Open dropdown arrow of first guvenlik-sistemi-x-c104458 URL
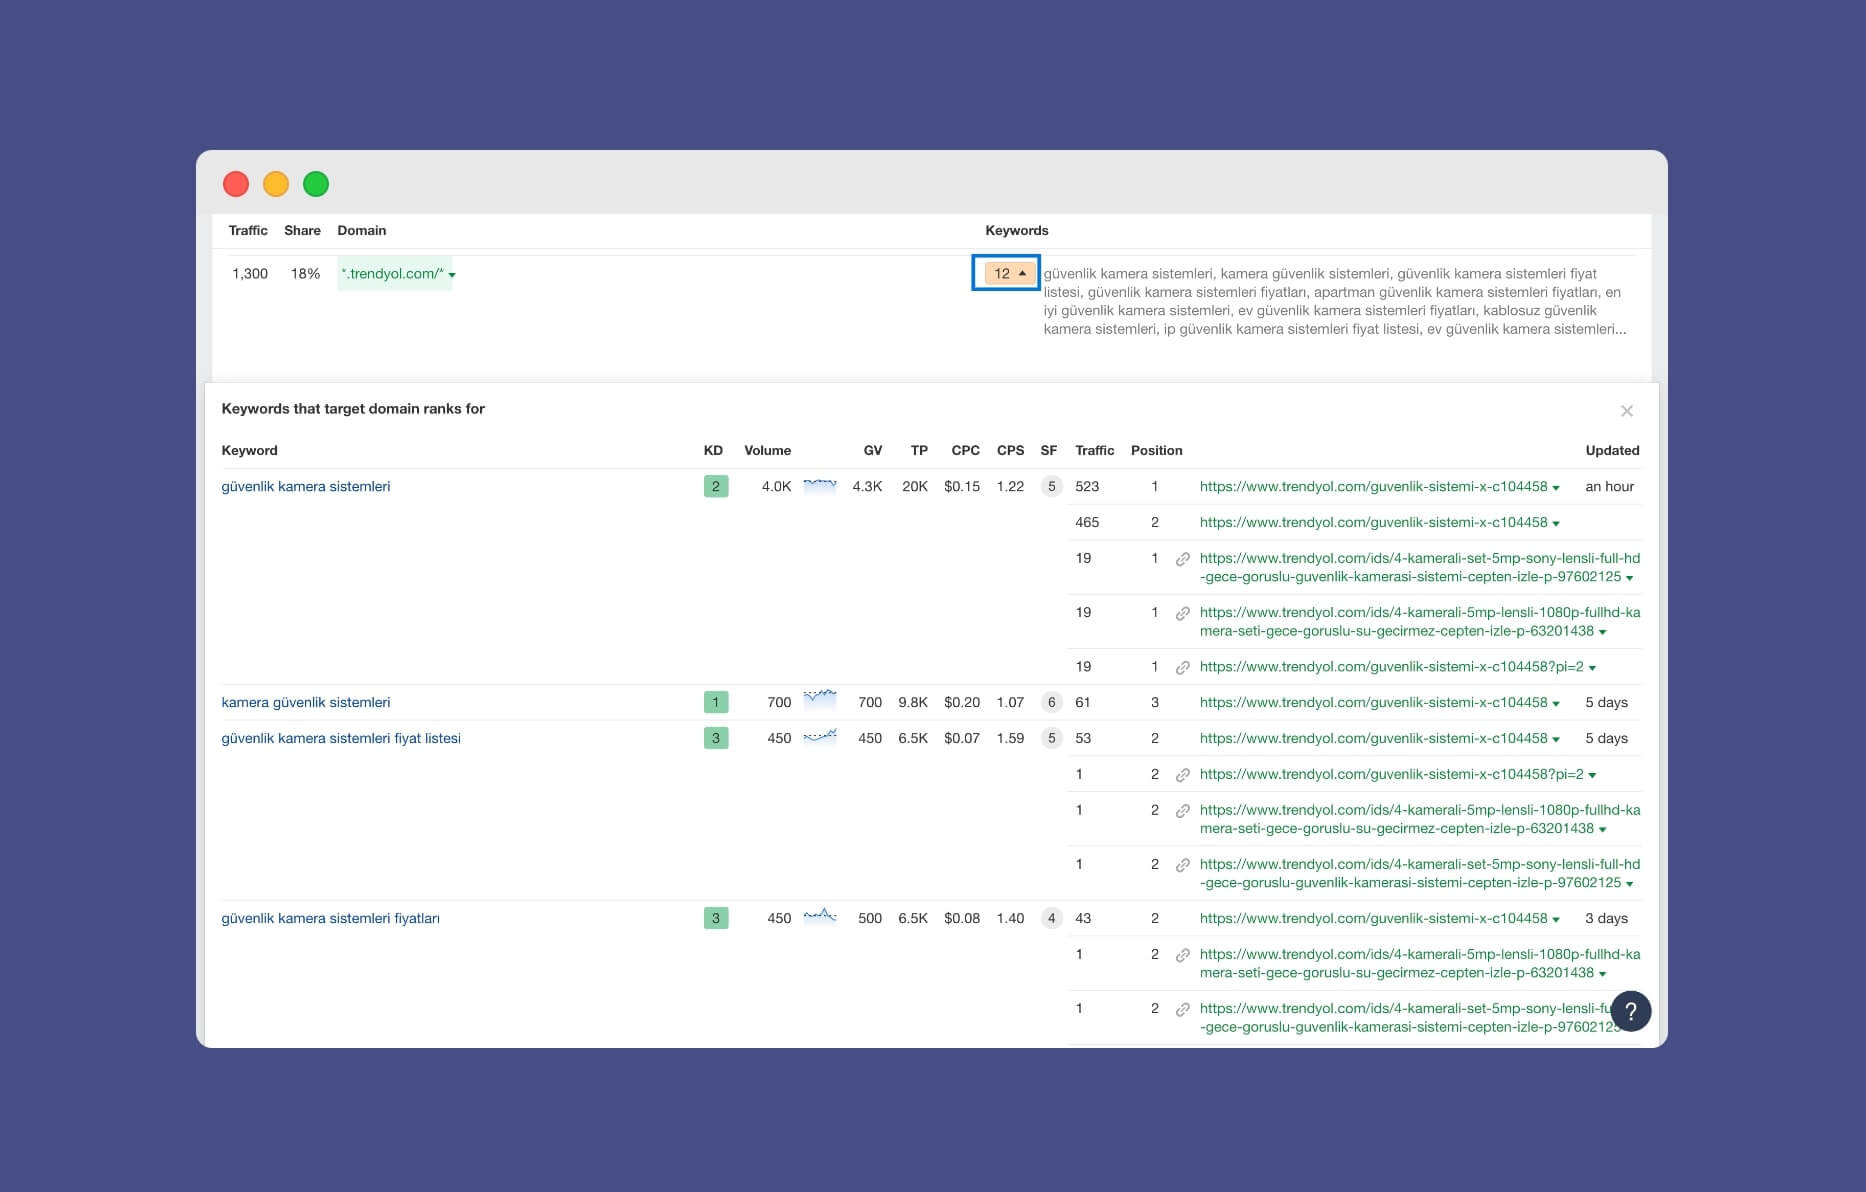The image size is (1866, 1192). click(x=1556, y=487)
